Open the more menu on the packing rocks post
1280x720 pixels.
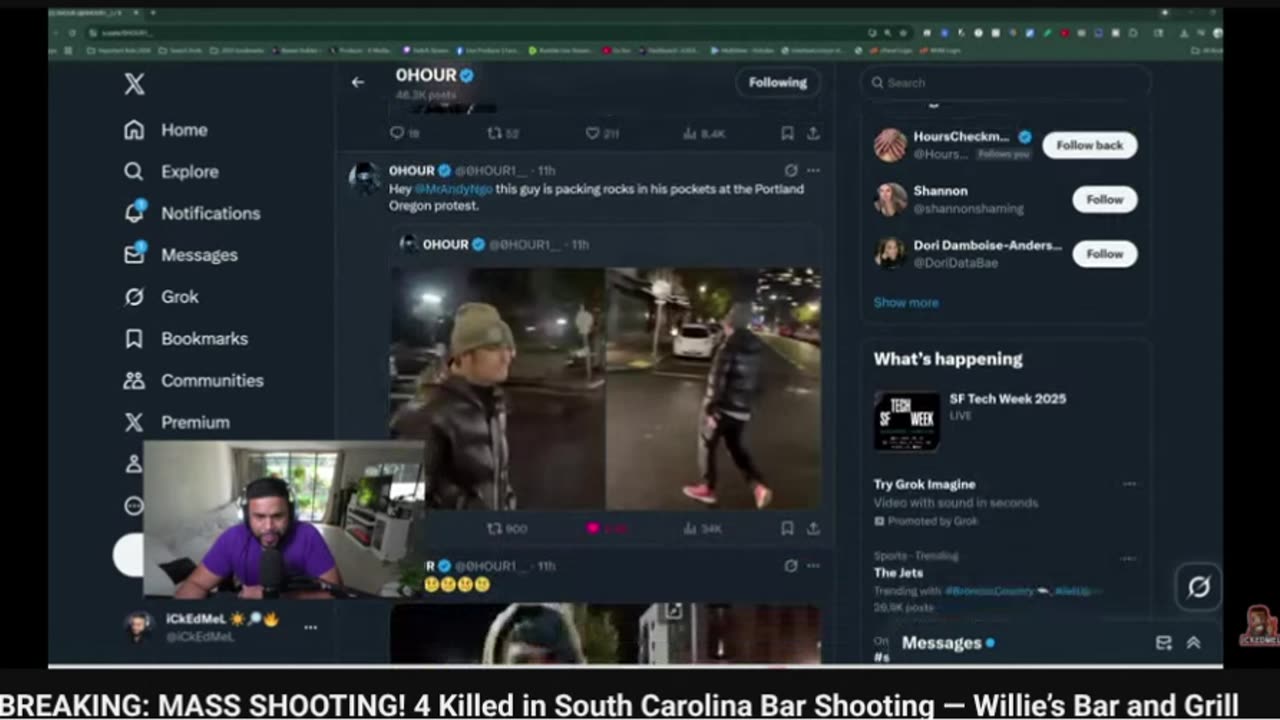point(813,171)
